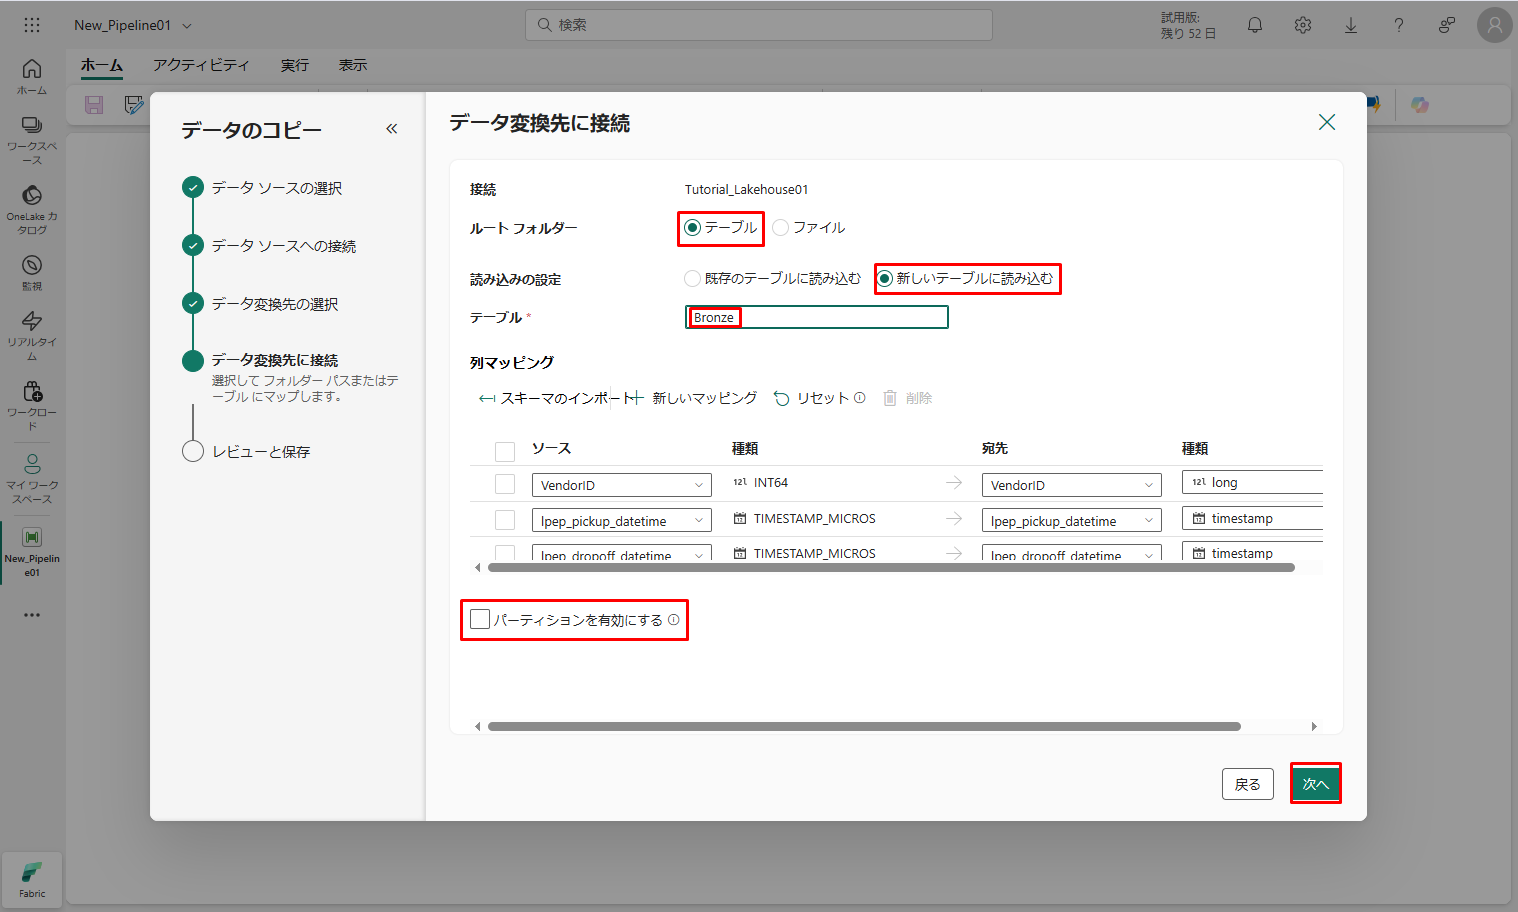Open Real-Time hub in sidebar
Screen dimensions: 1518x912
click(32, 336)
